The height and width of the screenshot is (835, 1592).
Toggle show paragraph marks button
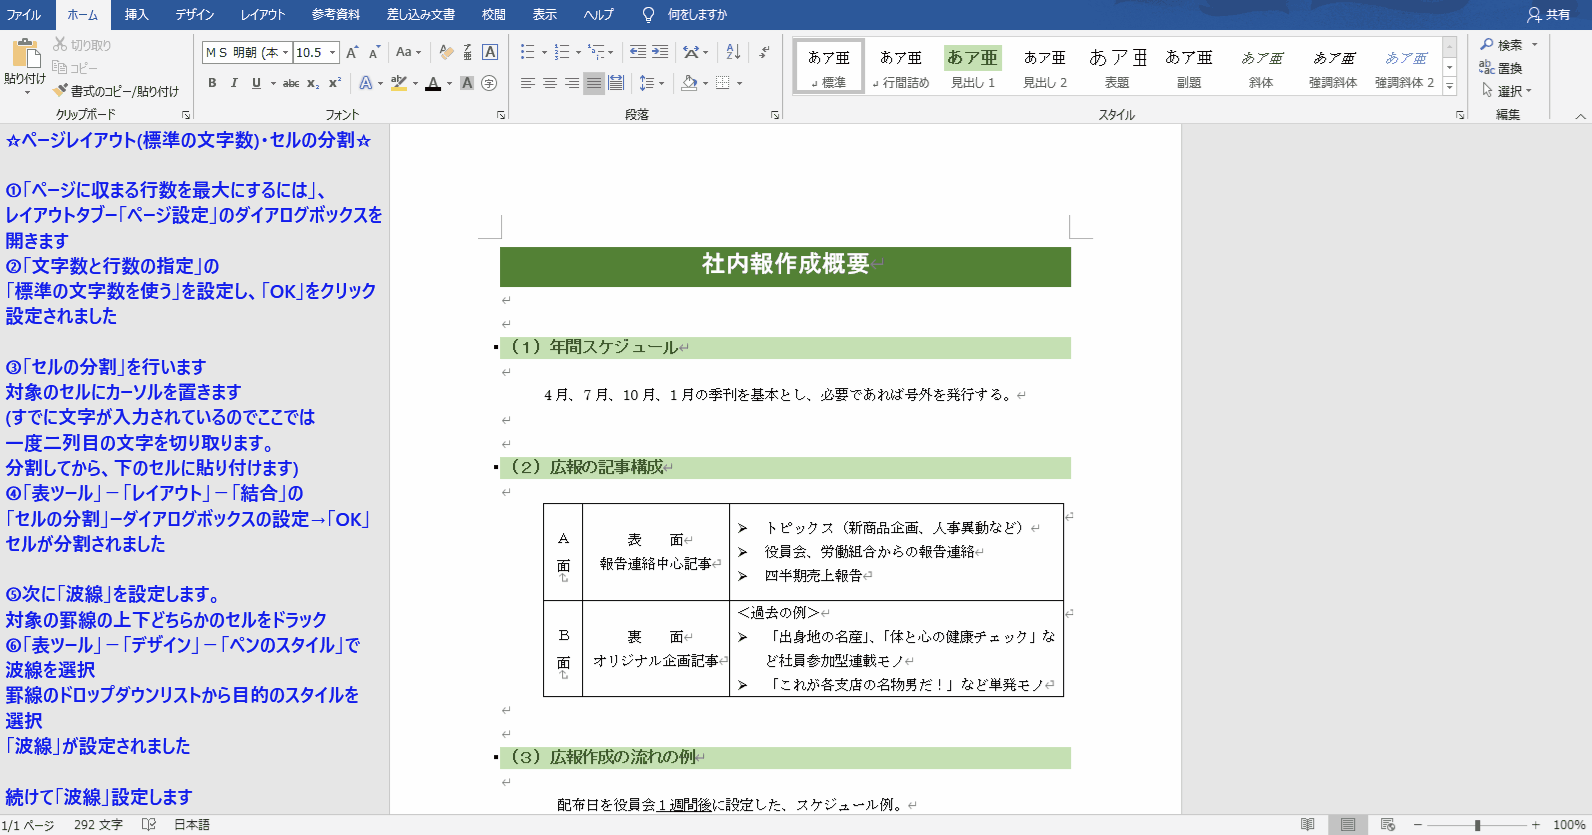(764, 52)
